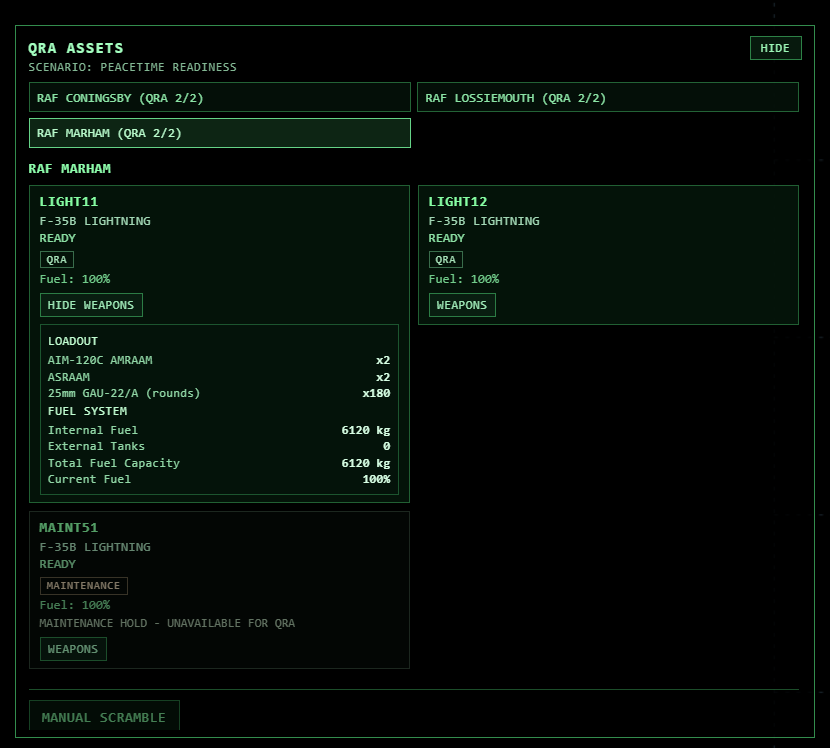Click the AIM-120C AMRAAM loadout row
This screenshot has height=748, width=830.
[219, 360]
